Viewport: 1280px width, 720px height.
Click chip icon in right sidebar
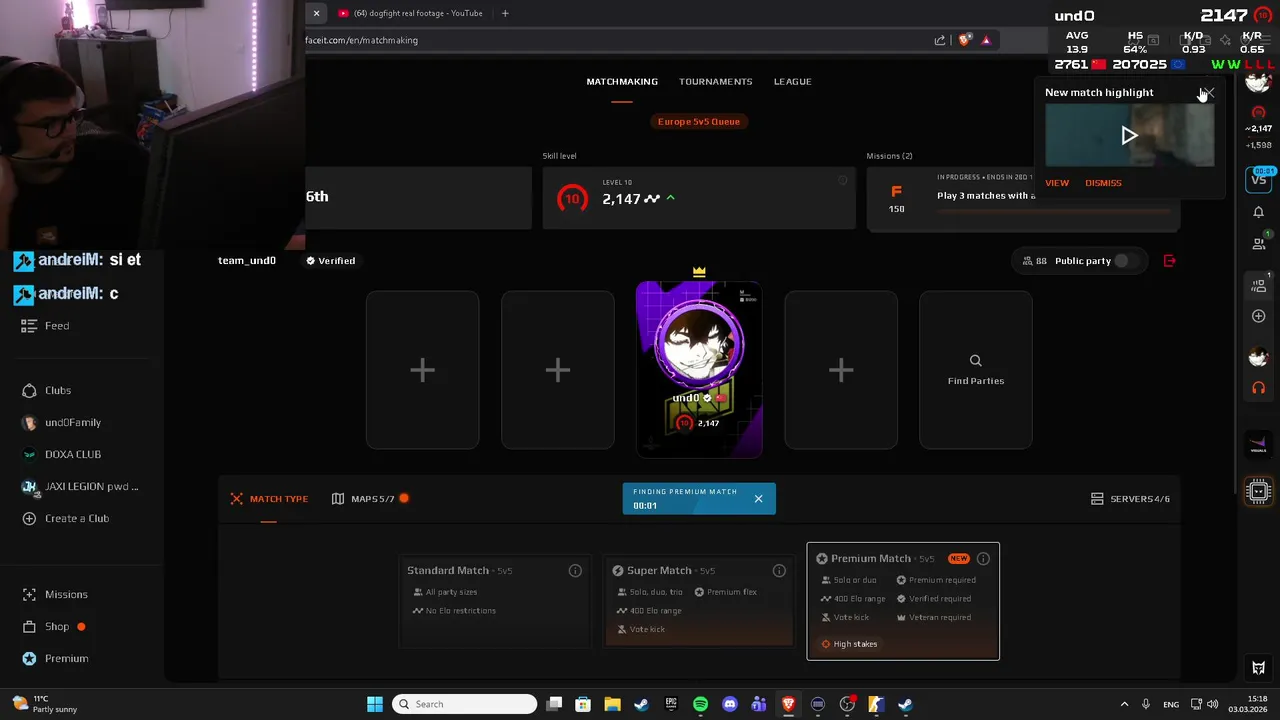click(1259, 491)
